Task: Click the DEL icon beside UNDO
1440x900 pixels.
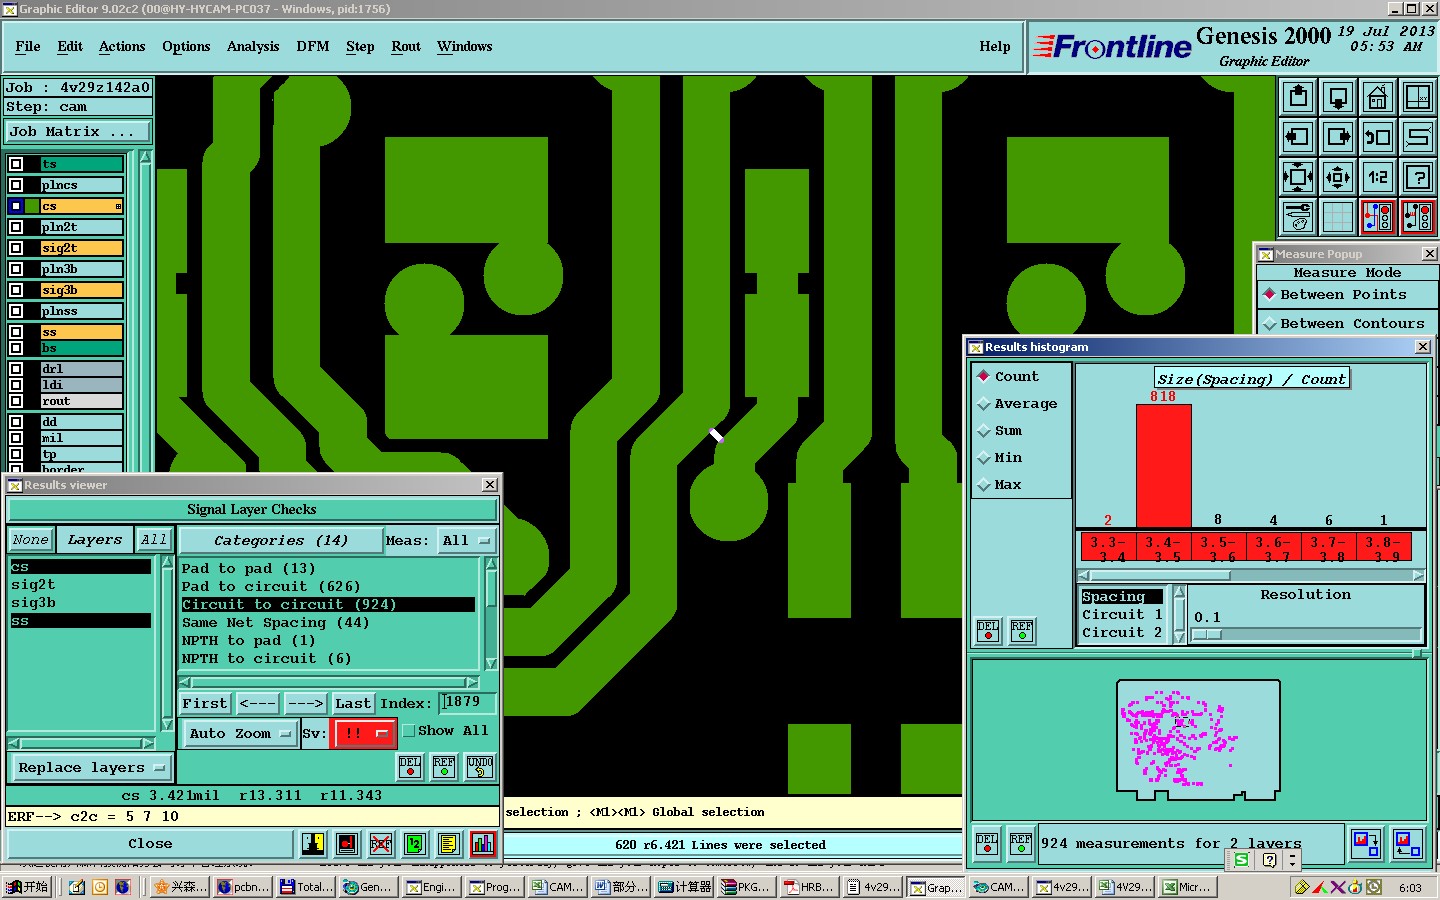Action: [410, 767]
